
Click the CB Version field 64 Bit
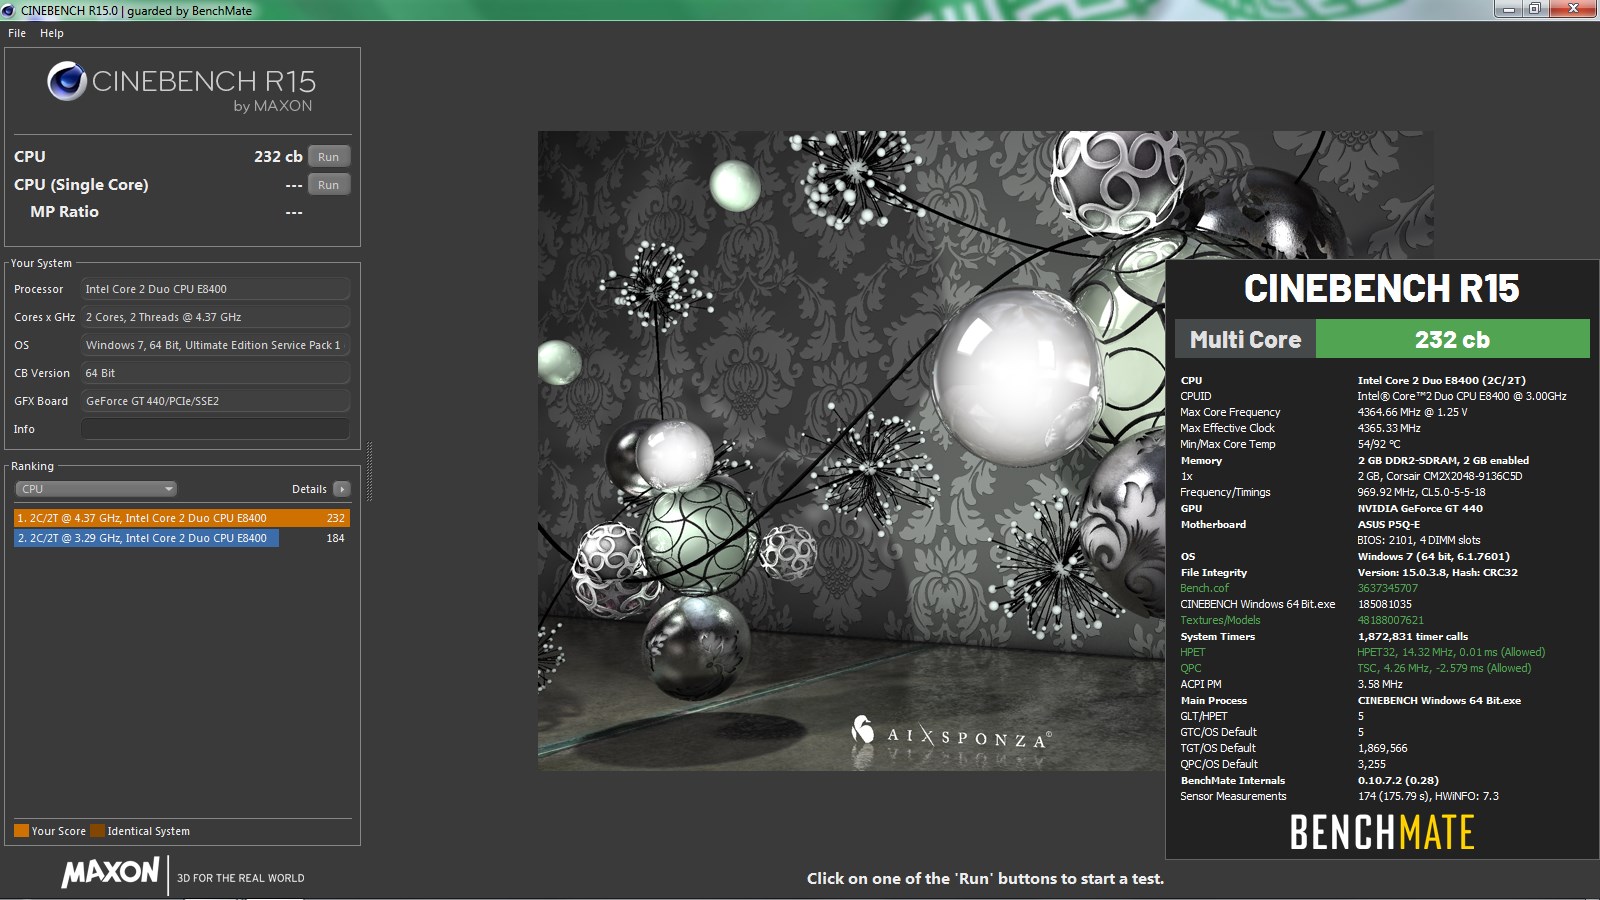[x=215, y=373]
